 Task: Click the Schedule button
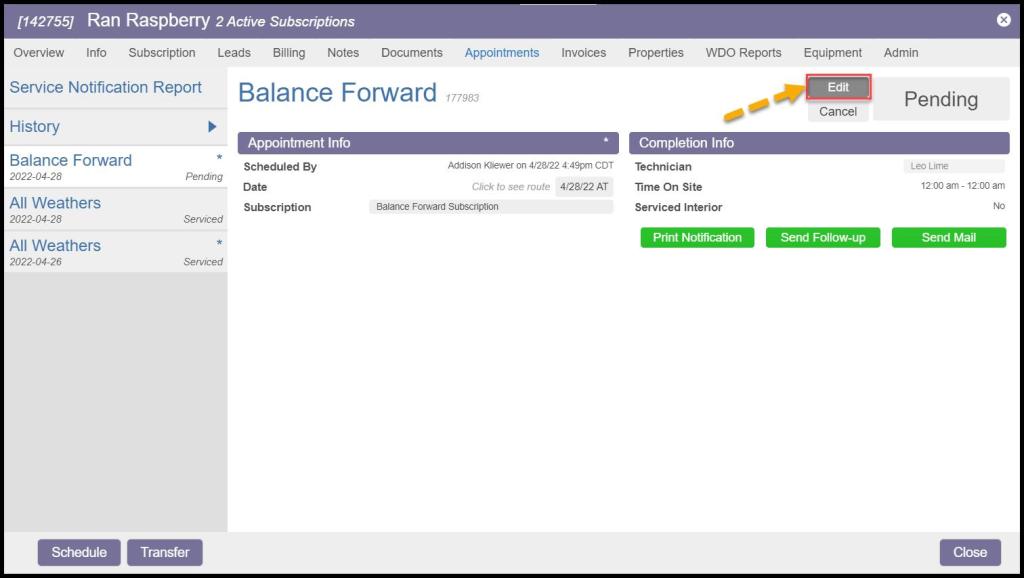tap(79, 552)
